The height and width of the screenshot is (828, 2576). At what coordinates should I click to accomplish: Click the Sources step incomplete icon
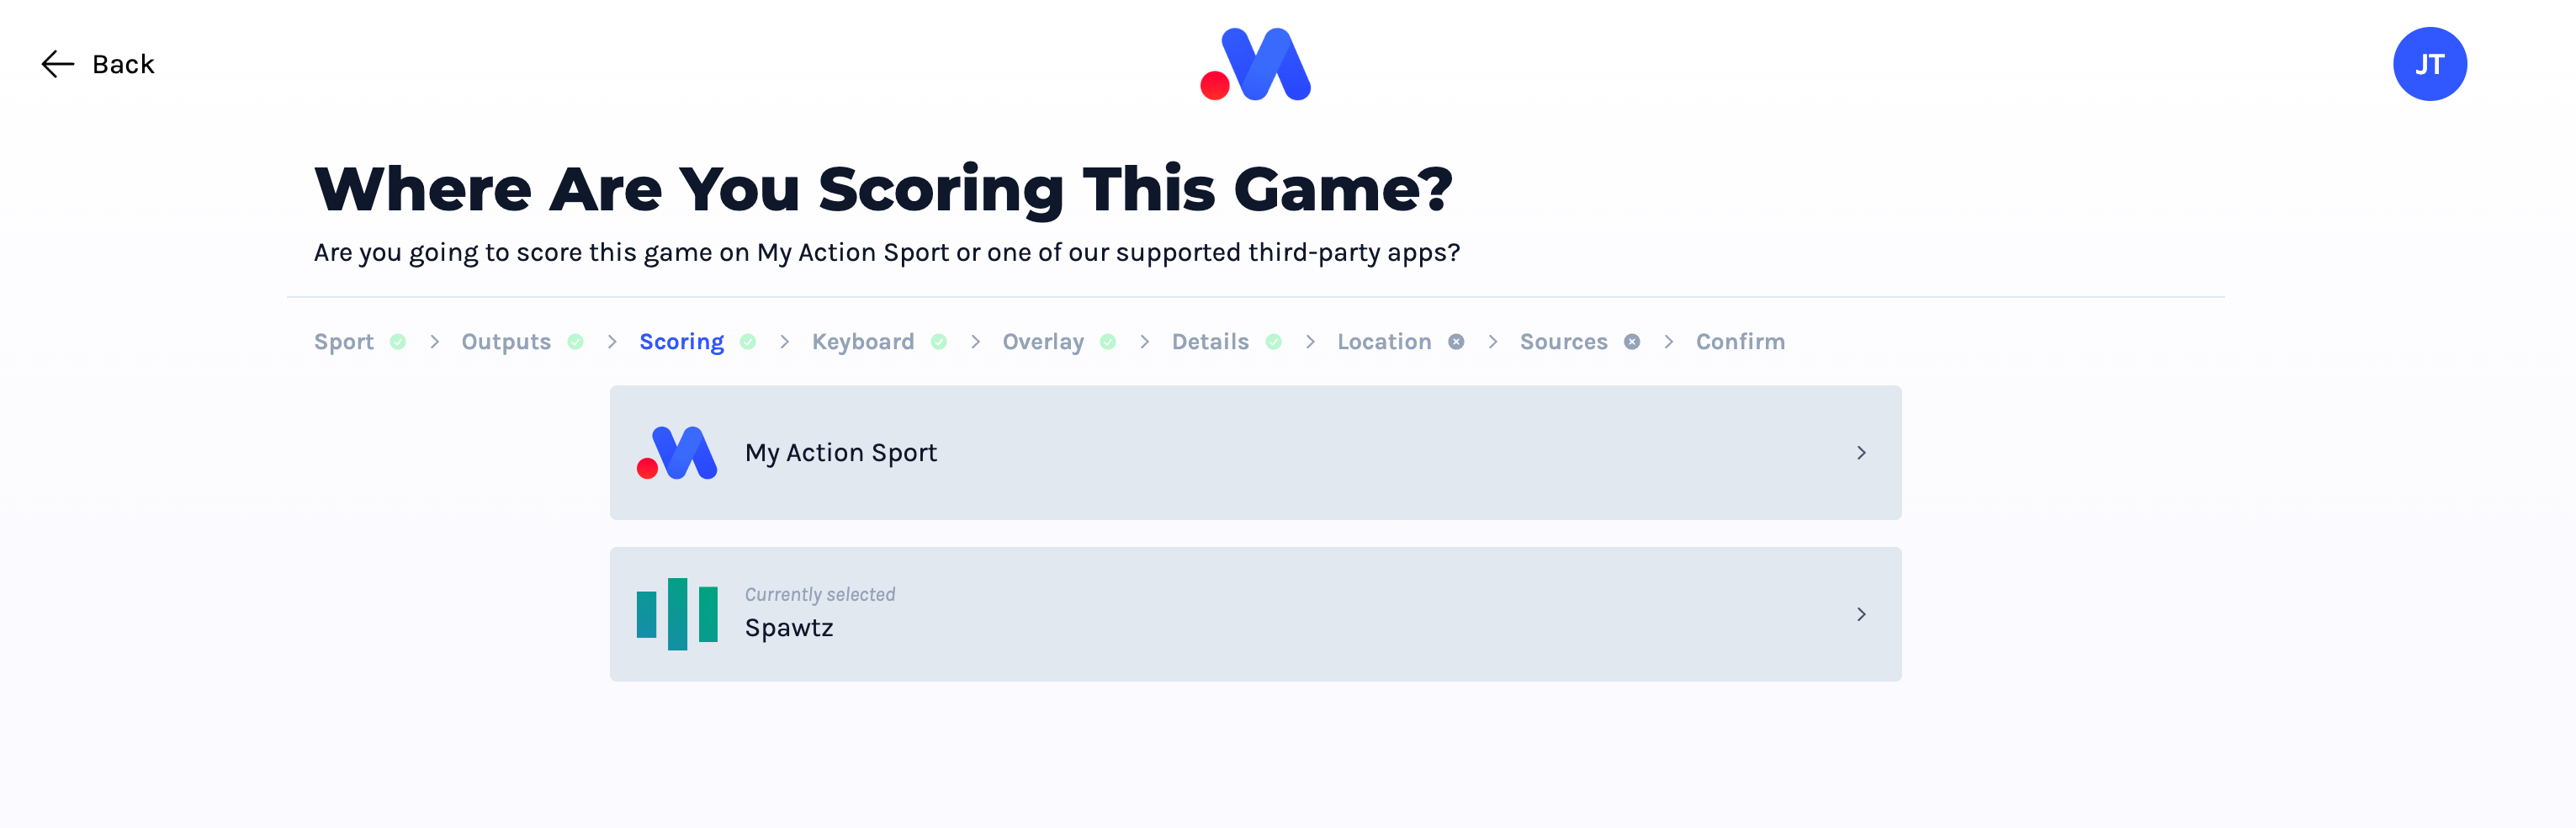click(x=1632, y=342)
